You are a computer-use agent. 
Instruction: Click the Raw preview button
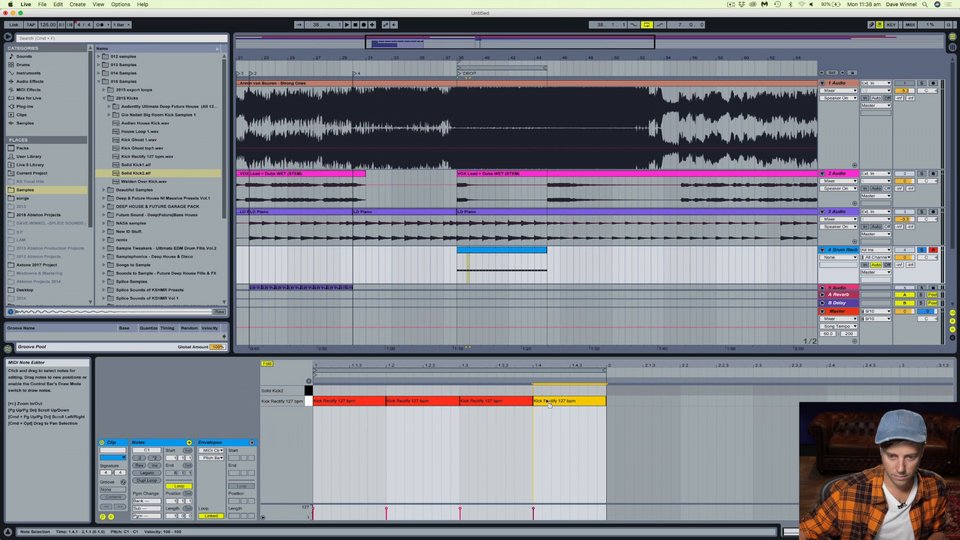[219, 312]
